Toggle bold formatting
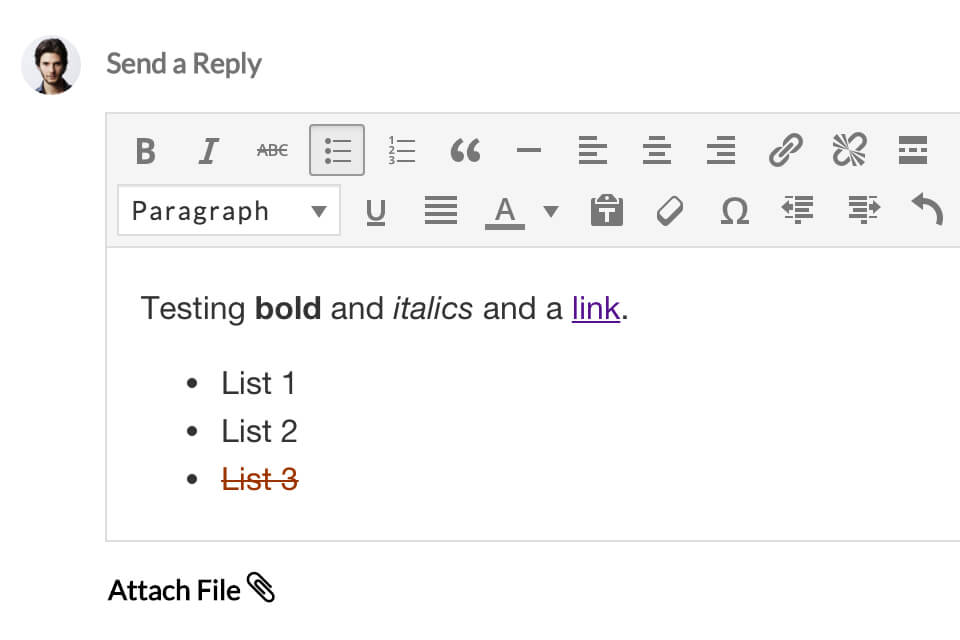This screenshot has height=640, width=960. tap(146, 151)
